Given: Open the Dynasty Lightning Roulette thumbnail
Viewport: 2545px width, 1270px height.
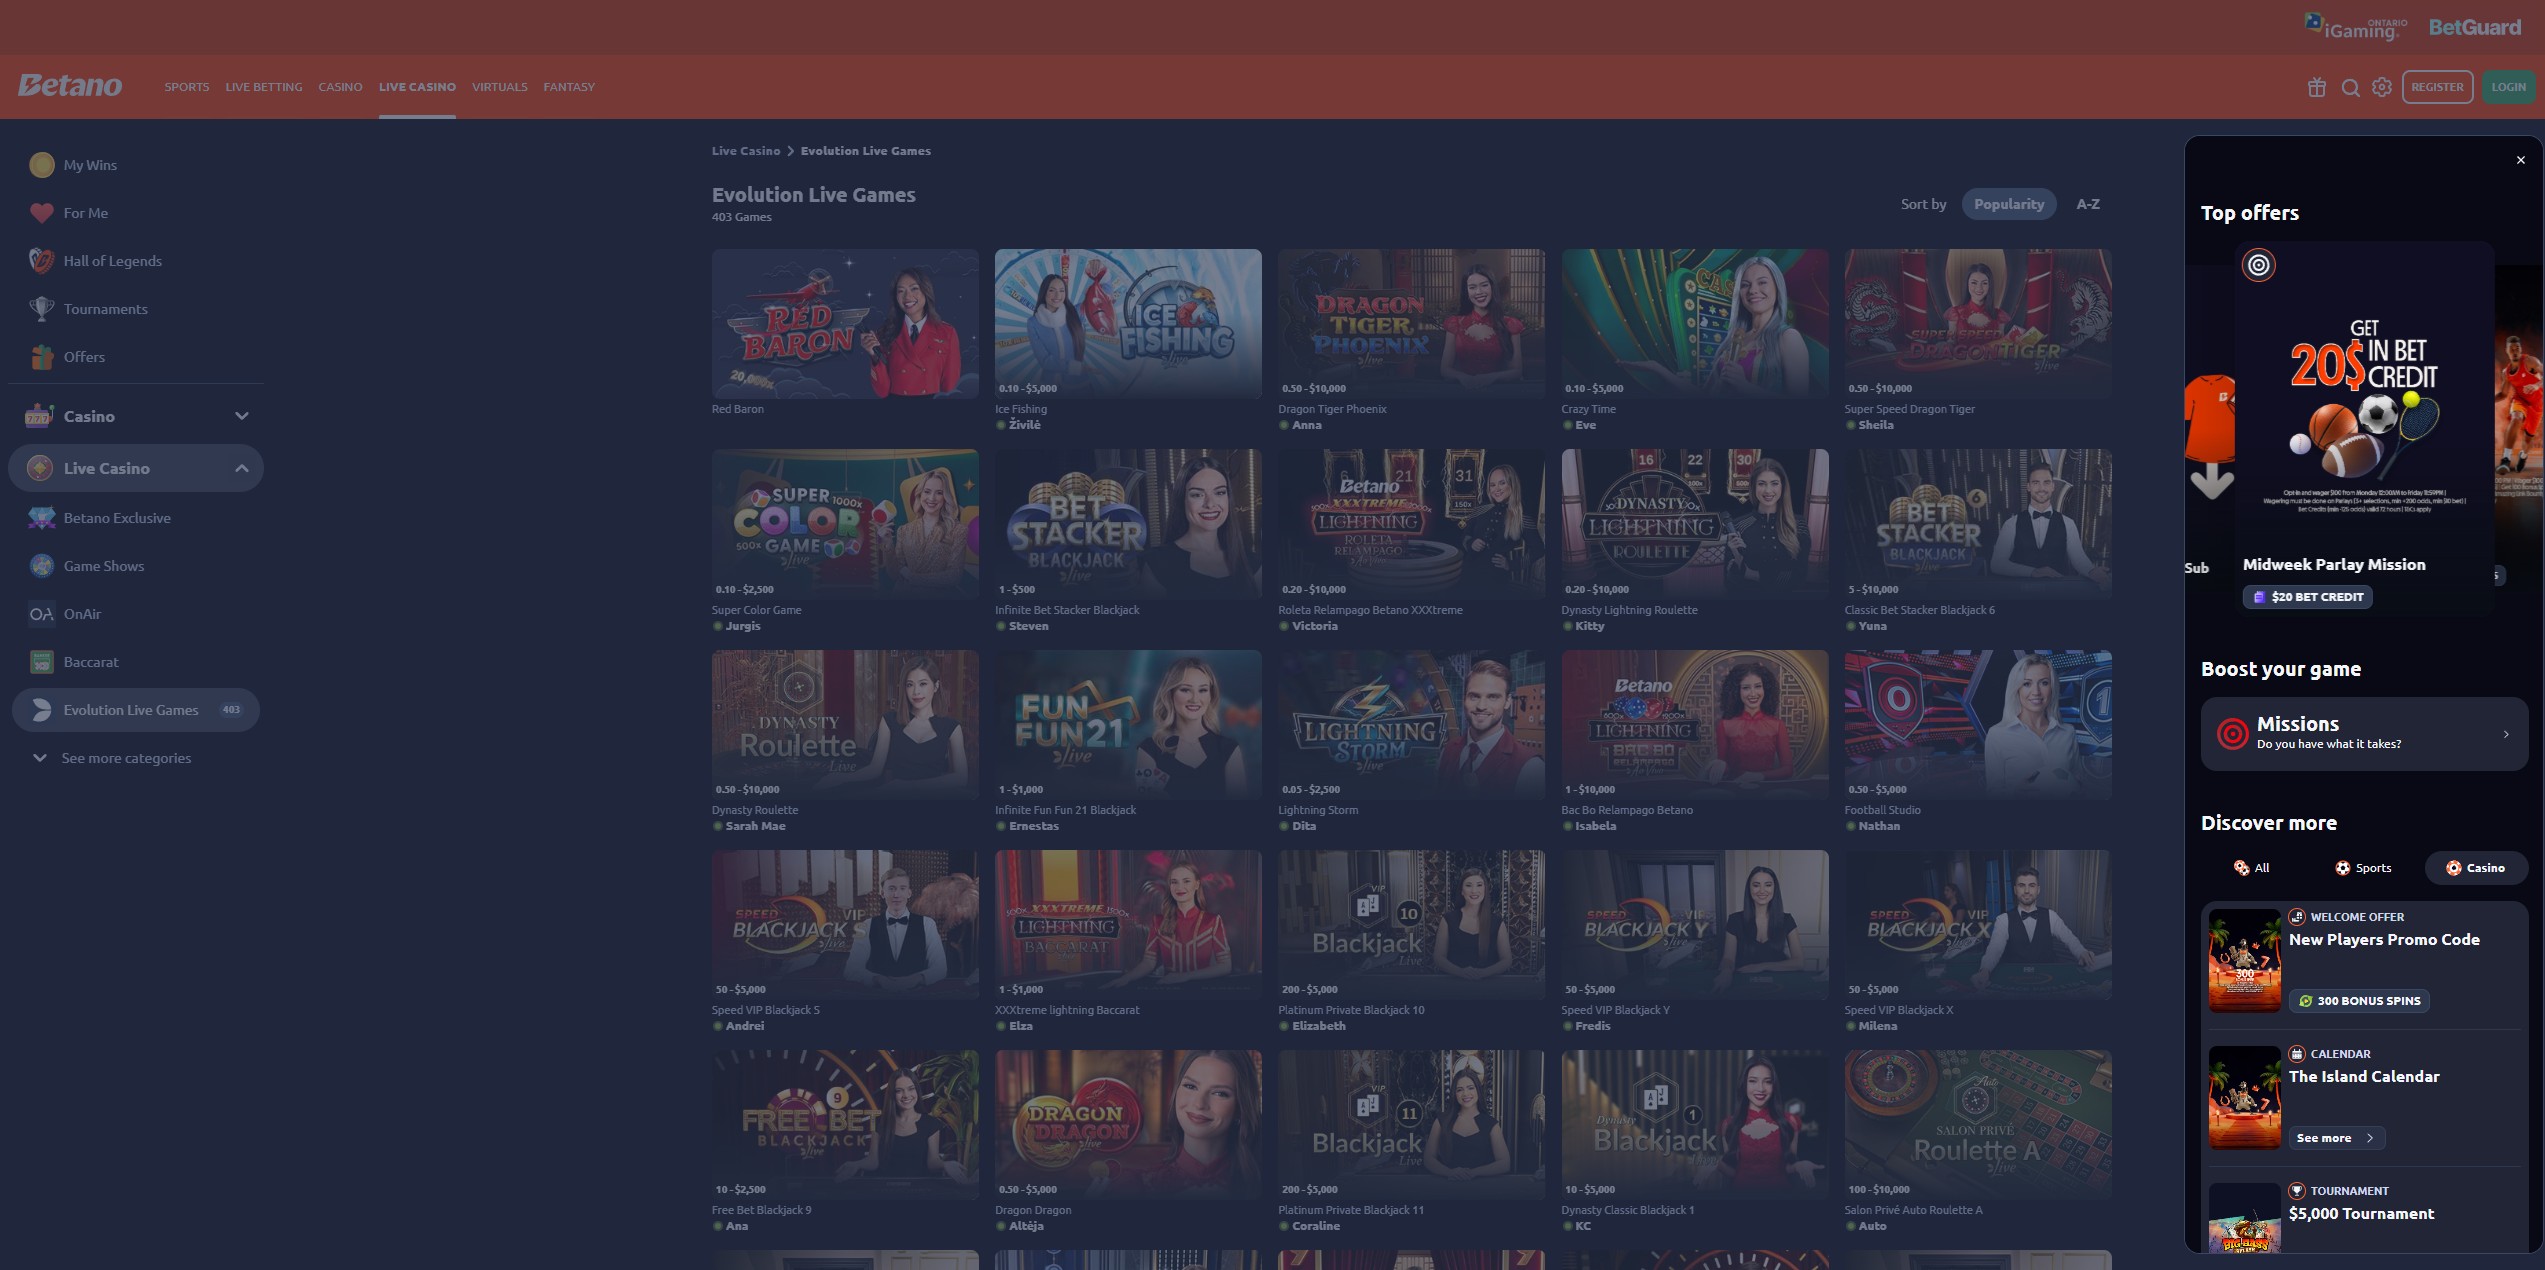Looking at the screenshot, I should (1695, 524).
